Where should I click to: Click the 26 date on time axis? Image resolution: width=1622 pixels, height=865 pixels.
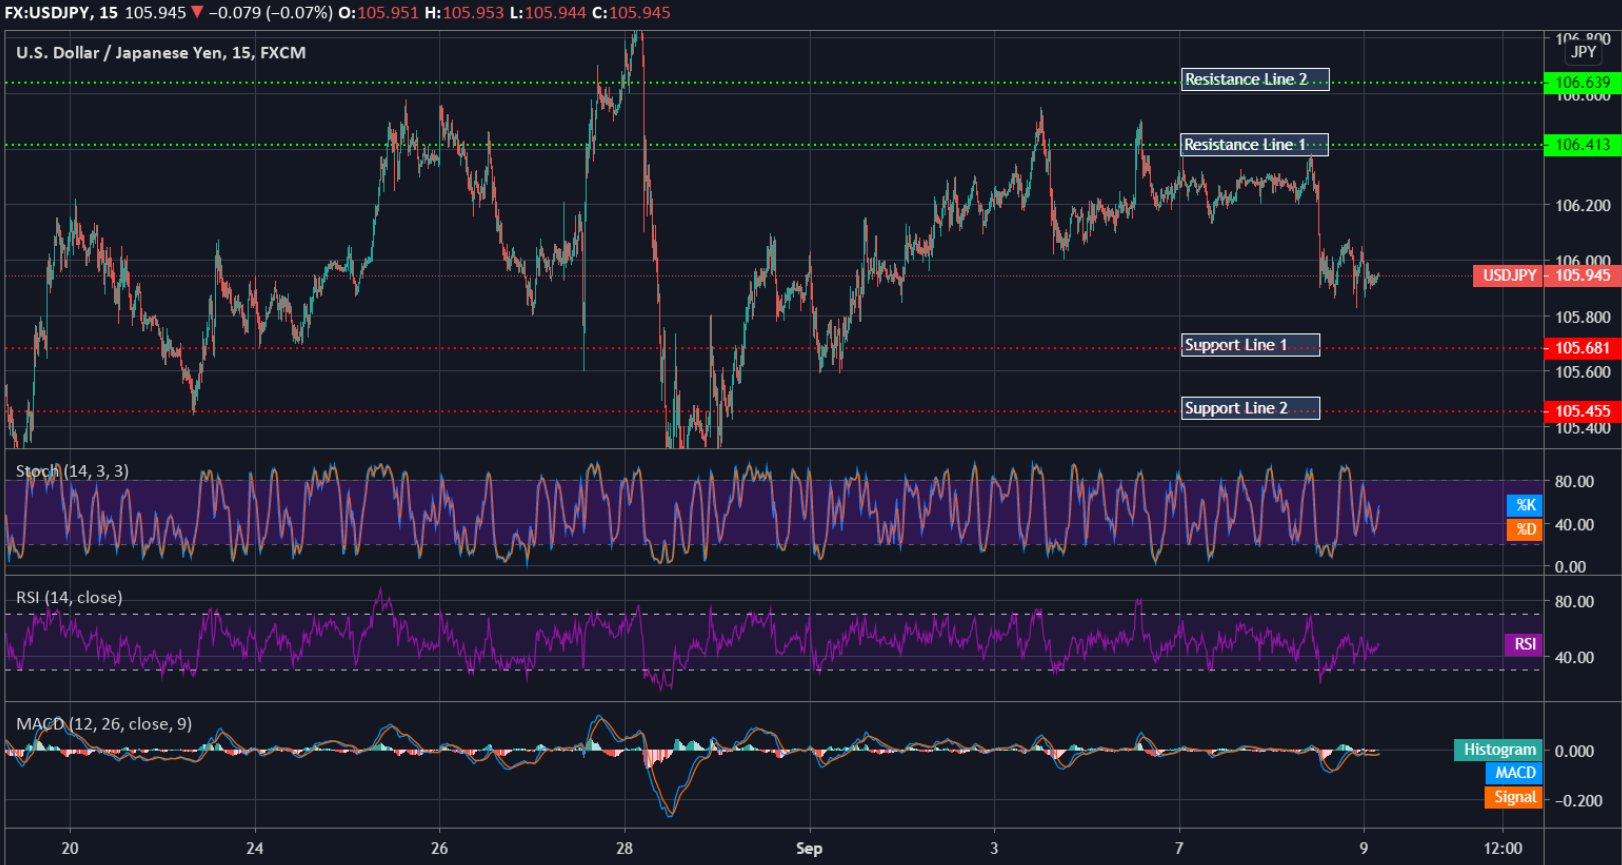pyautogui.click(x=439, y=848)
